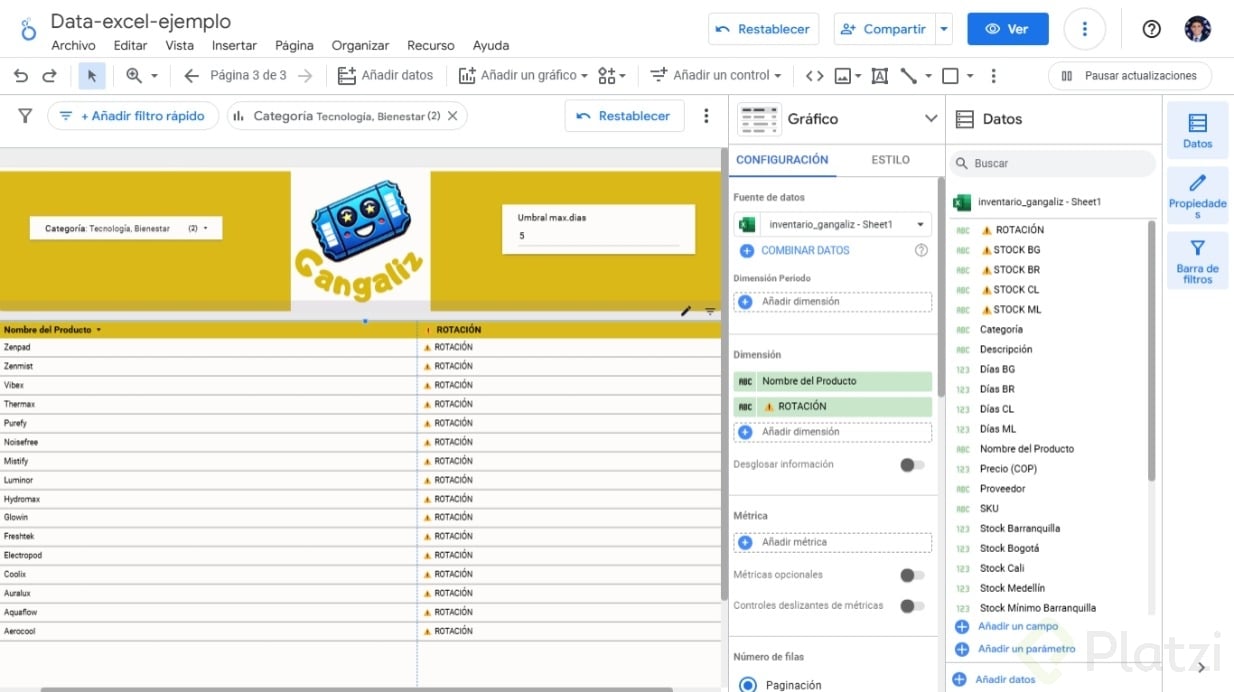Switch to the ESTILO tab
Screen dimensions: 1234x692
pyautogui.click(x=890, y=160)
